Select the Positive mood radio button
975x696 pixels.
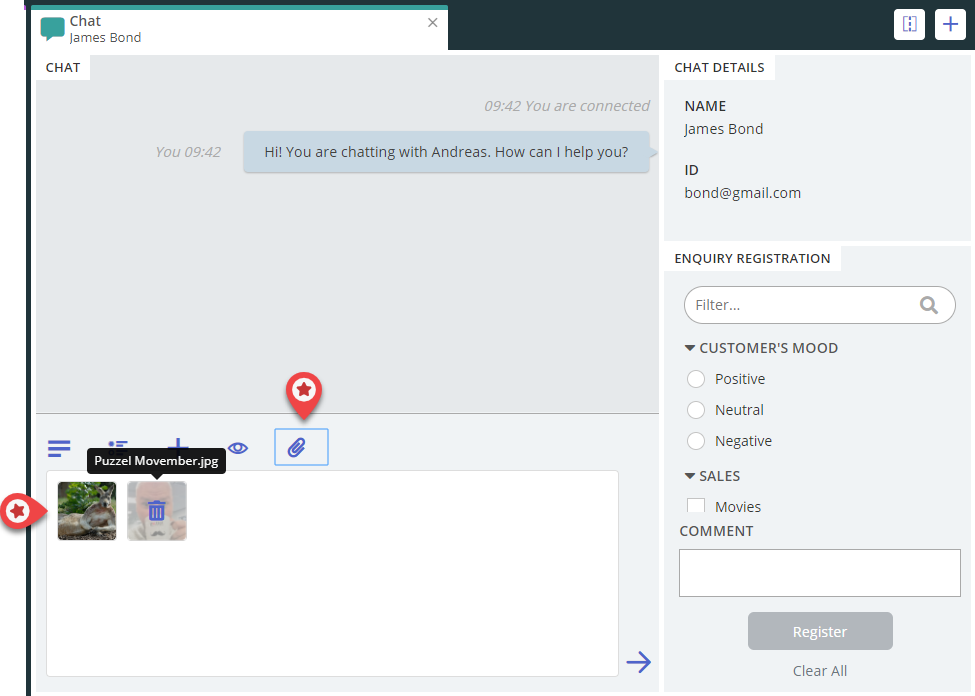(697, 379)
